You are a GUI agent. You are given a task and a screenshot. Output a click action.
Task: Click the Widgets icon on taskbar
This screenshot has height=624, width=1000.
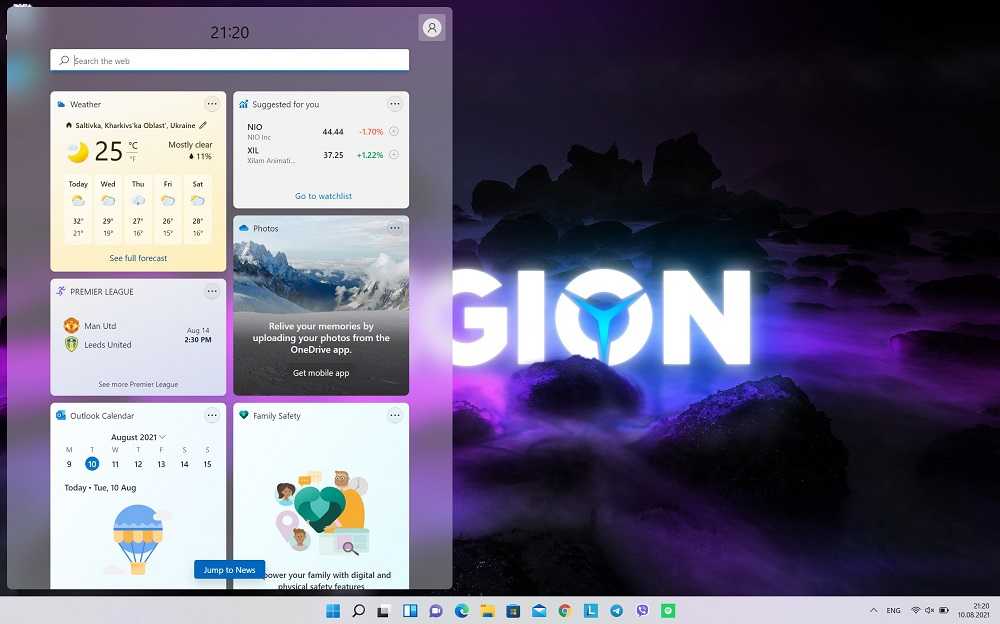[x=410, y=611]
